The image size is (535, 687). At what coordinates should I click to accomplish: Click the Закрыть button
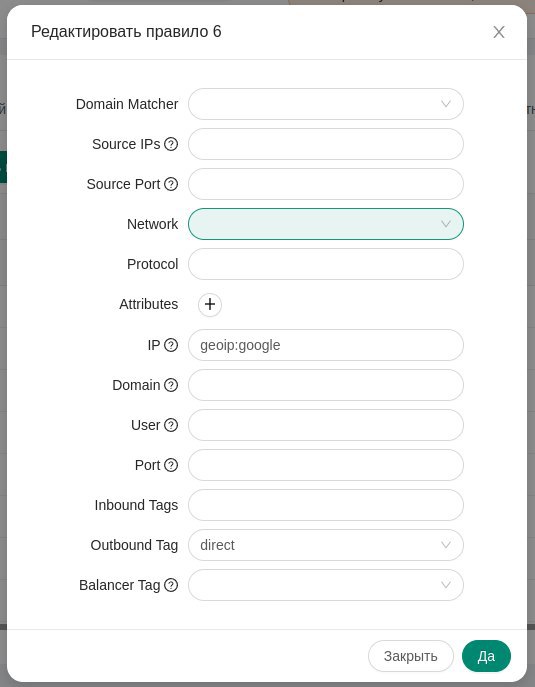pos(411,656)
